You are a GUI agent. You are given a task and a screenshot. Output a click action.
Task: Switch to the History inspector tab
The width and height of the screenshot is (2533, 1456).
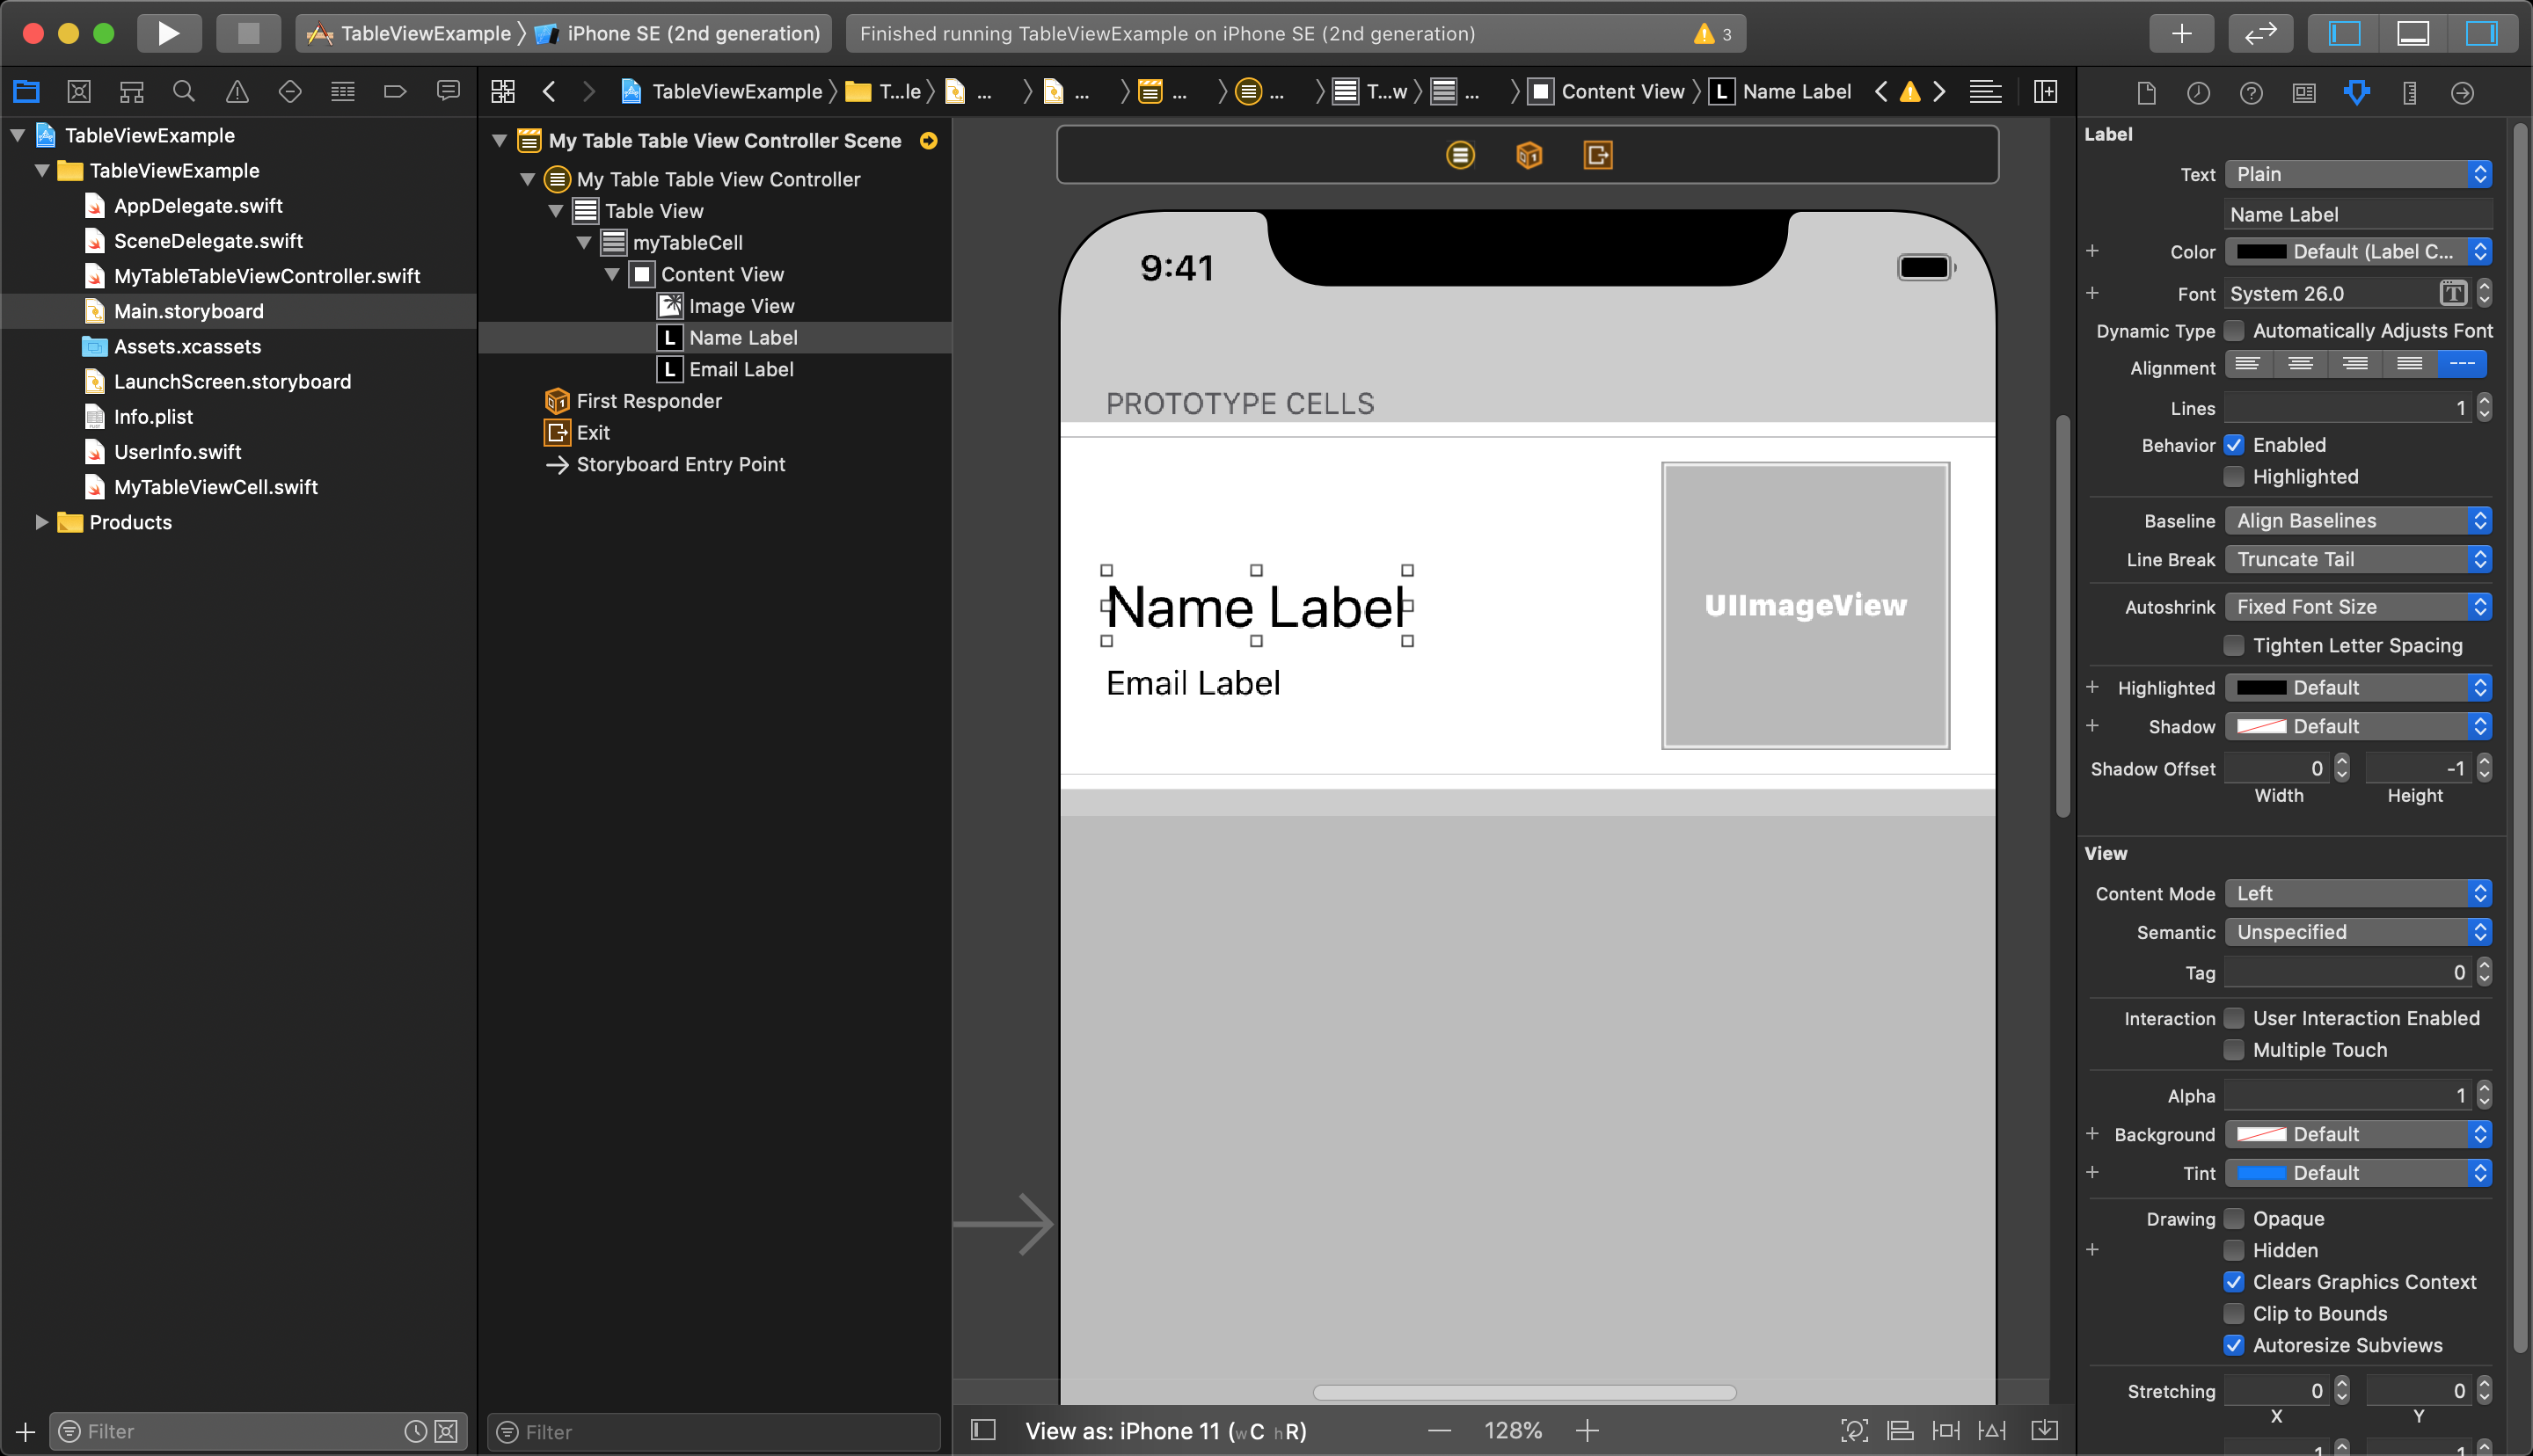click(x=2198, y=93)
